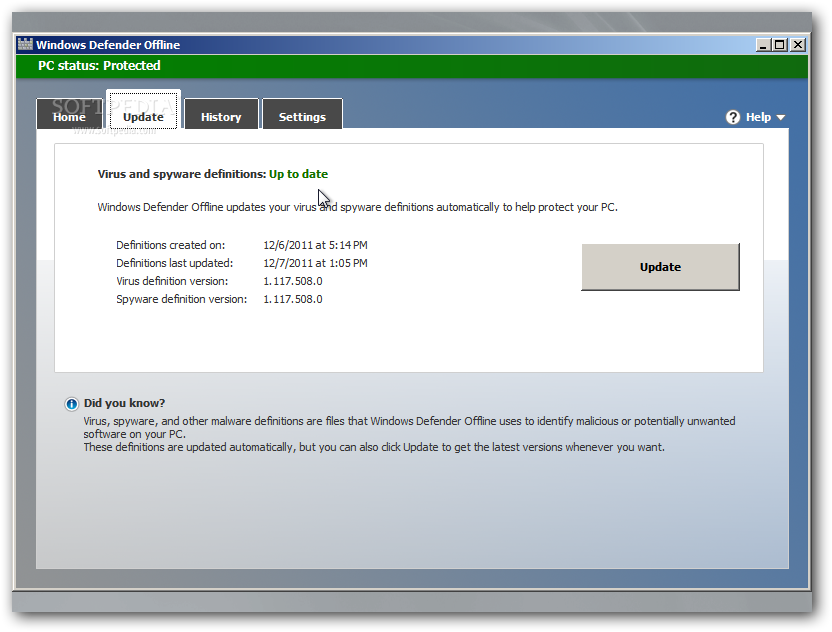Click the virus definition version value 1.117.508.0
The image size is (832, 632).
point(293,281)
